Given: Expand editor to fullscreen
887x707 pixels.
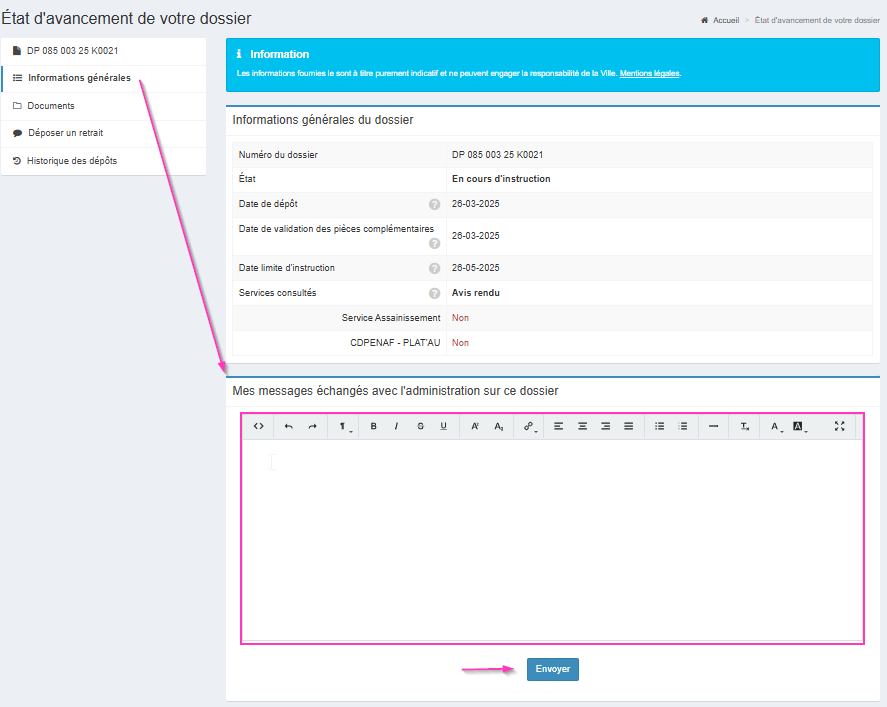Looking at the screenshot, I should click(x=839, y=426).
